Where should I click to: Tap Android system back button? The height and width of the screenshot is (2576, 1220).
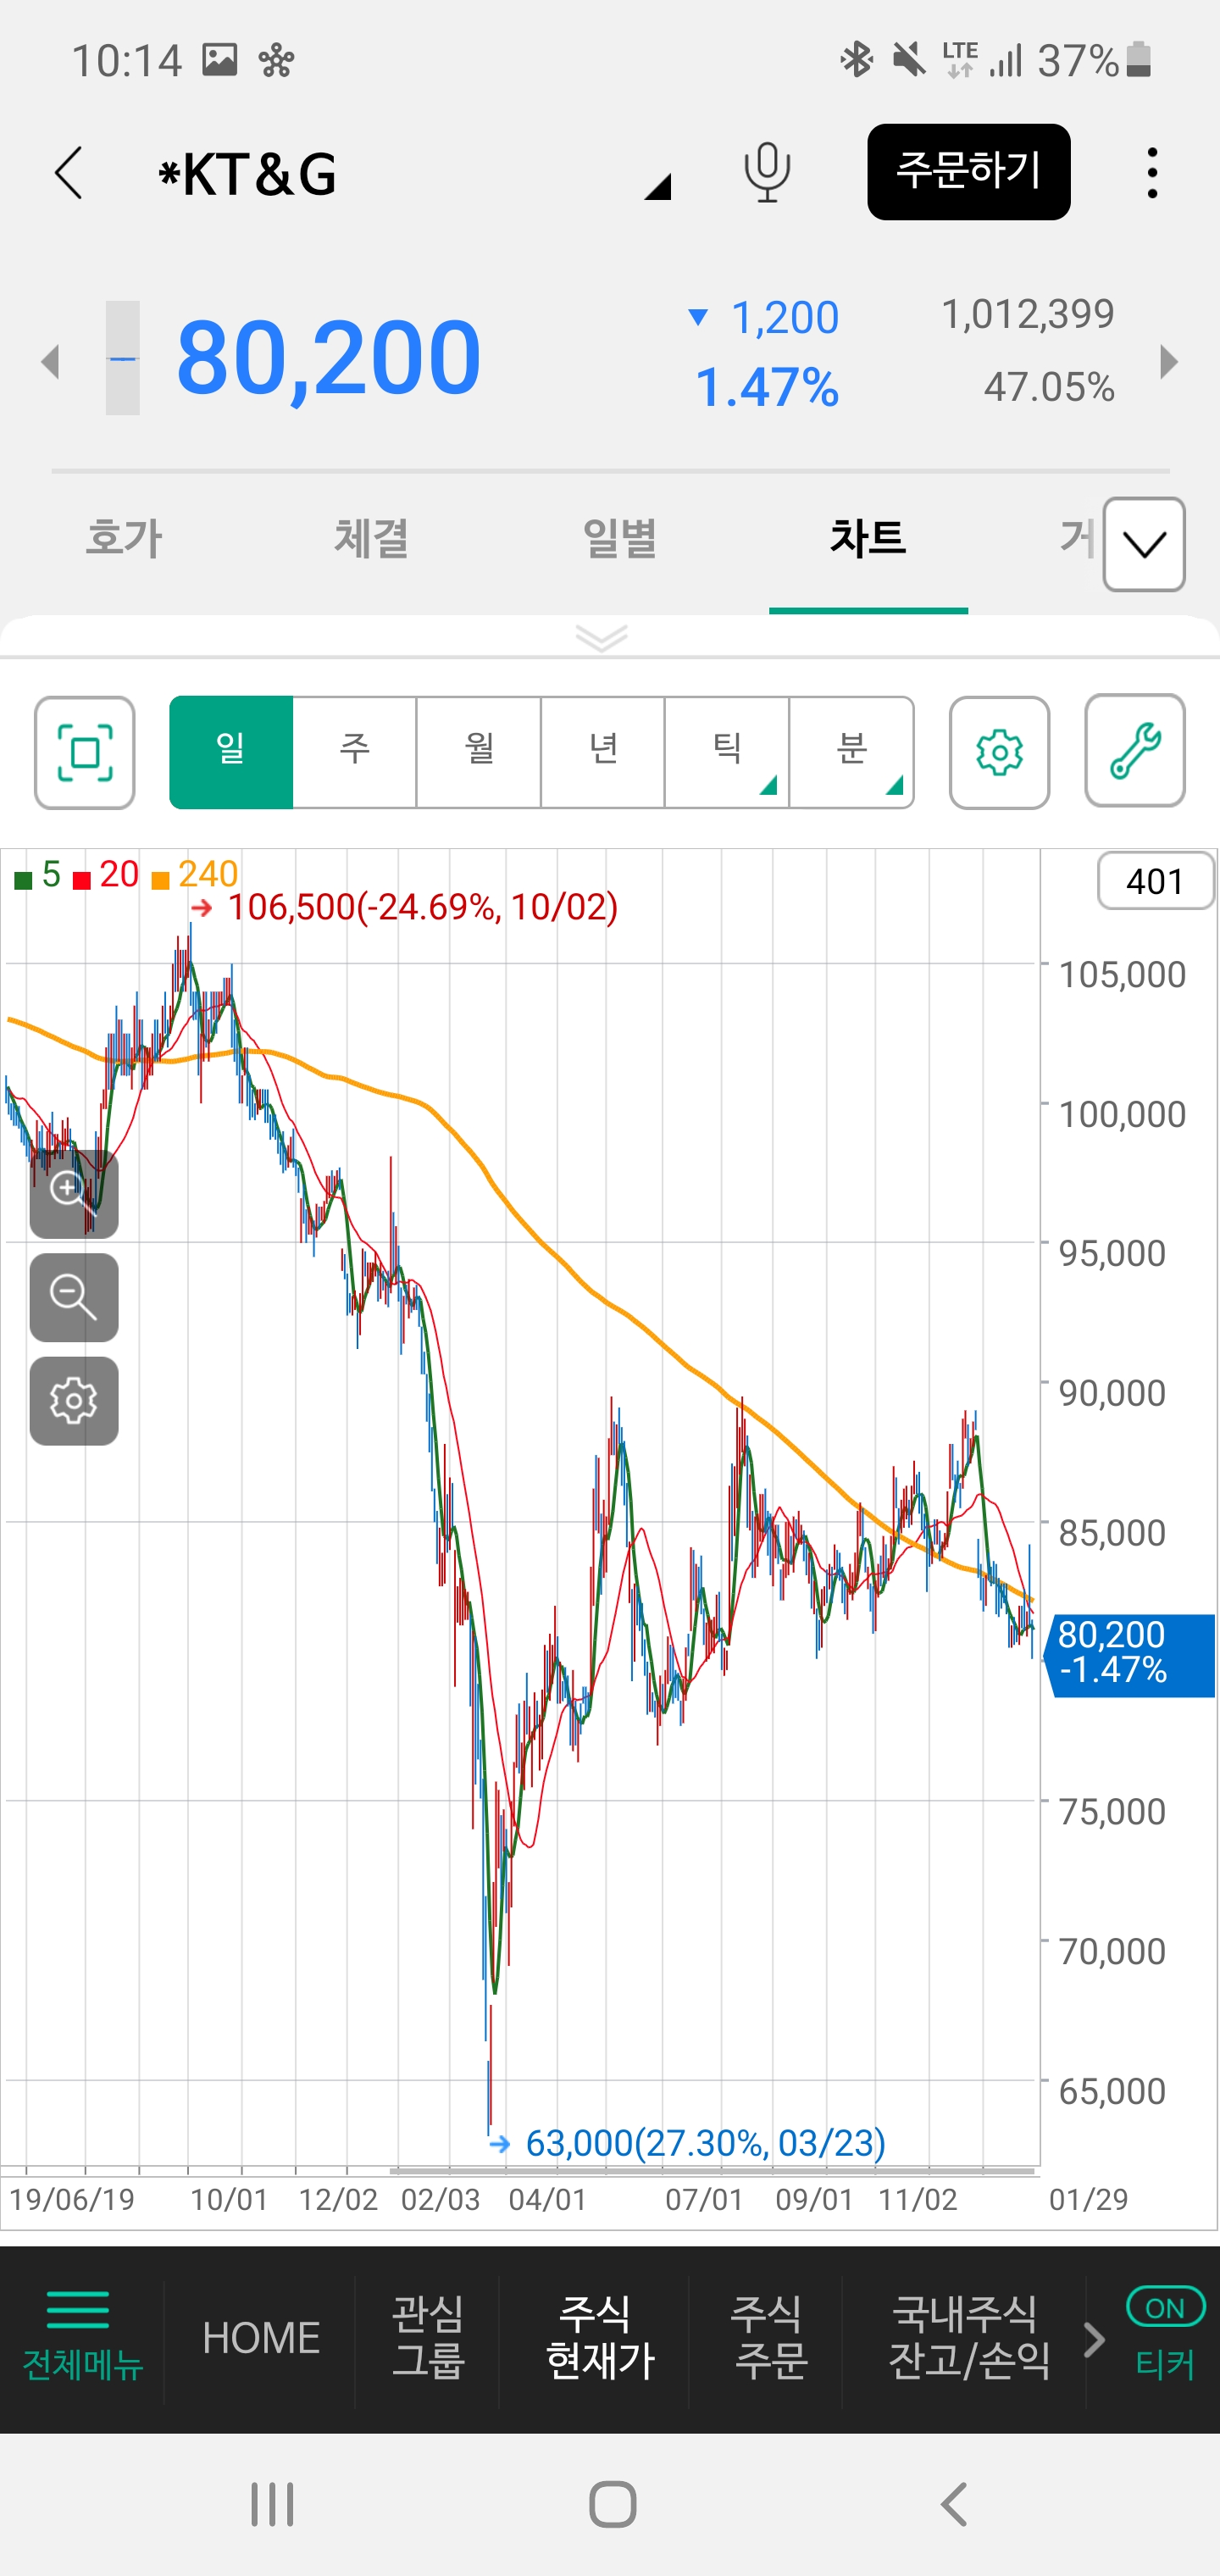(954, 2504)
